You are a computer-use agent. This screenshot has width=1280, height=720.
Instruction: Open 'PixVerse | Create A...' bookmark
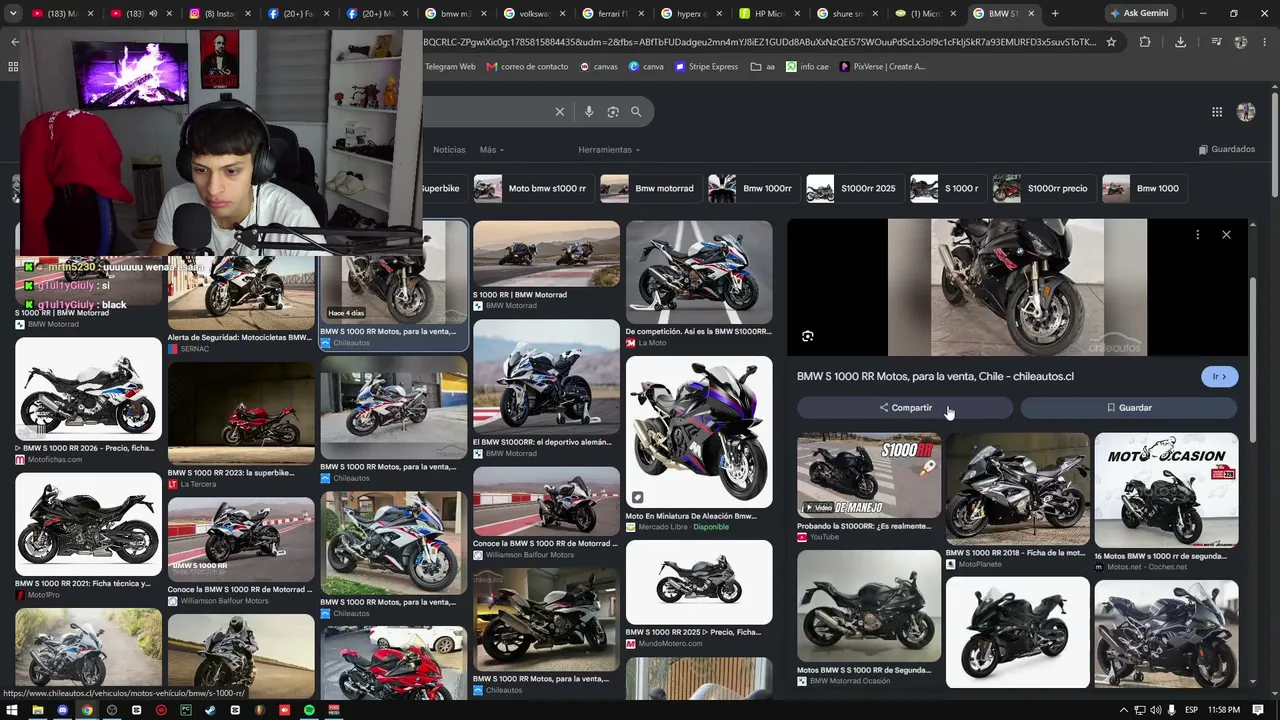tap(883, 67)
